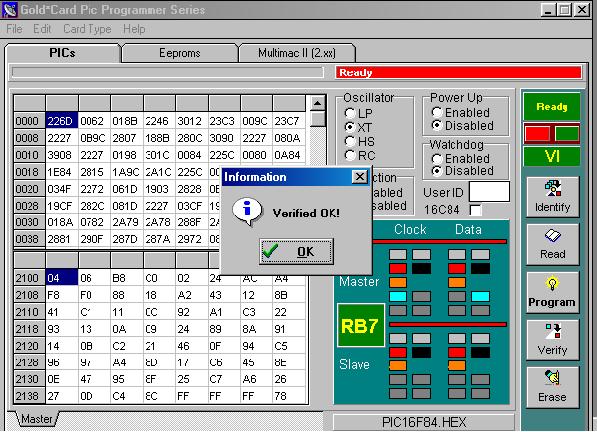This screenshot has height=432, width=597.
Task: Click the Verify button icon
Action: pyautogui.click(x=552, y=331)
